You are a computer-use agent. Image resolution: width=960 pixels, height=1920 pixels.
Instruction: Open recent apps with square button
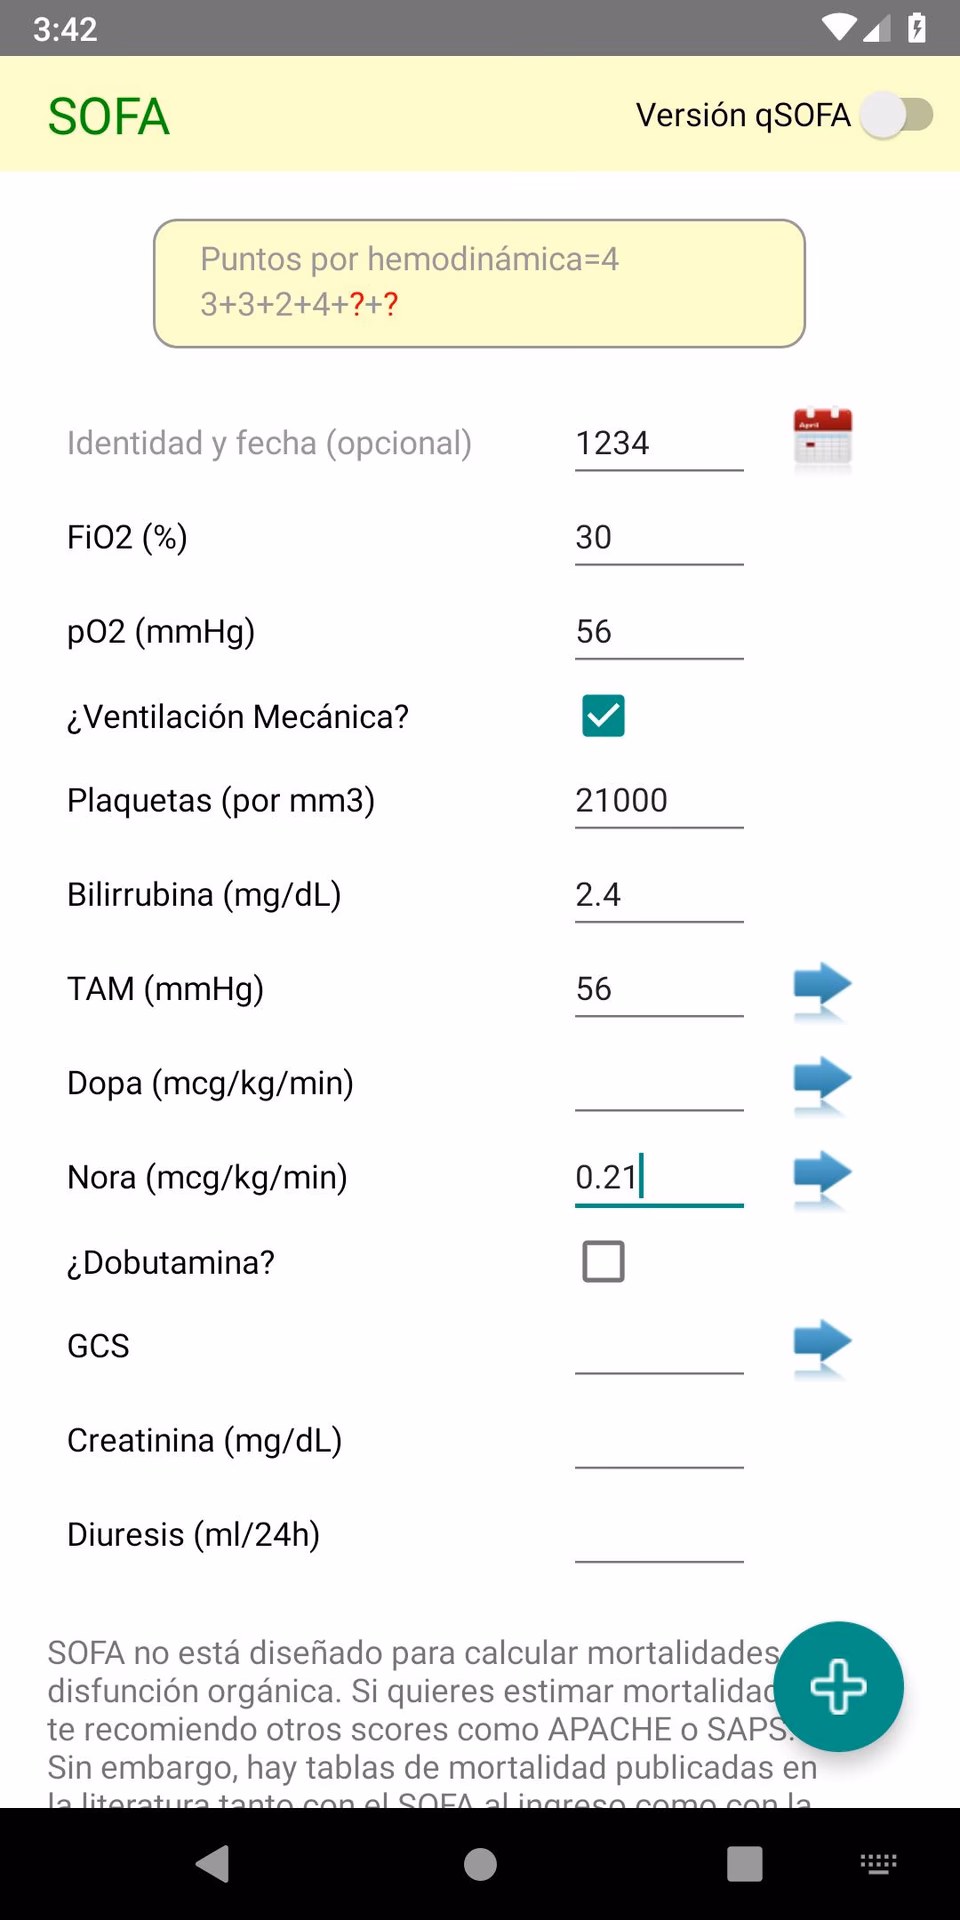[x=745, y=1862]
